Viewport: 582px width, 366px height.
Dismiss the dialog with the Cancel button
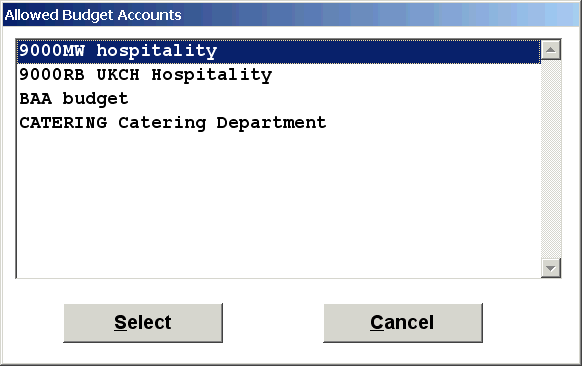point(403,323)
